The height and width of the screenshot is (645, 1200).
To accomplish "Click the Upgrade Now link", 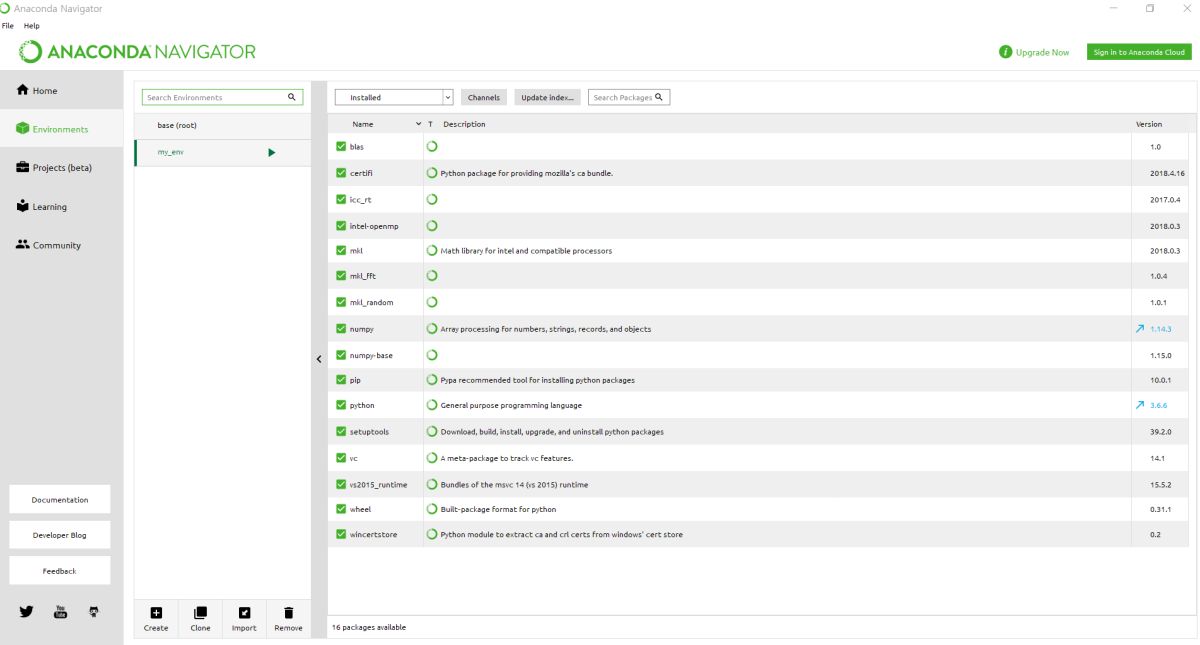I will coord(1043,52).
